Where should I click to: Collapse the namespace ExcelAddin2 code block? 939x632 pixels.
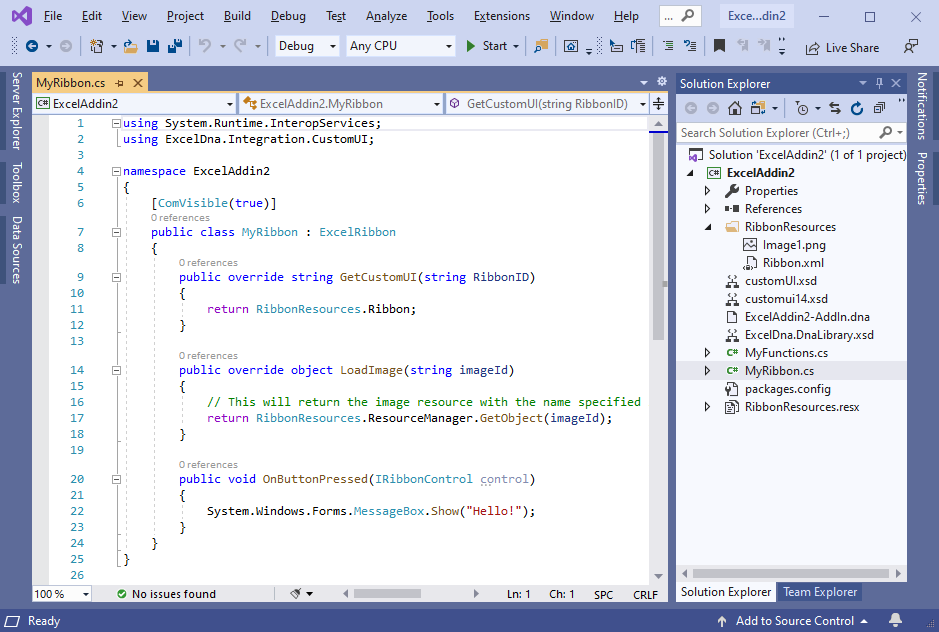tap(116, 171)
